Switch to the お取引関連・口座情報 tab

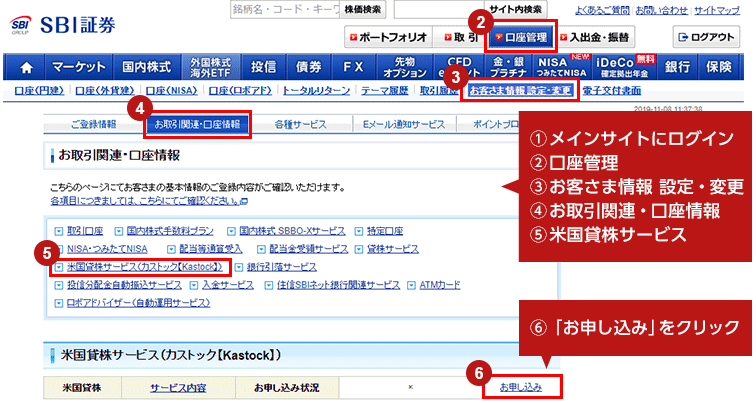tap(197, 124)
